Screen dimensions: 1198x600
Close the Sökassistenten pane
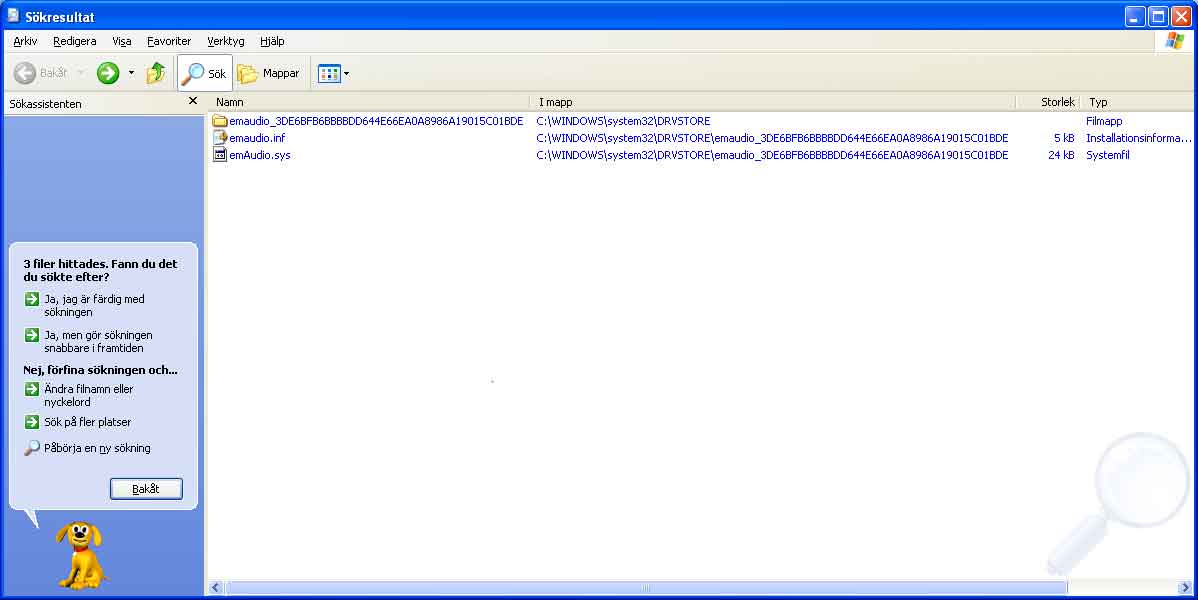click(193, 101)
